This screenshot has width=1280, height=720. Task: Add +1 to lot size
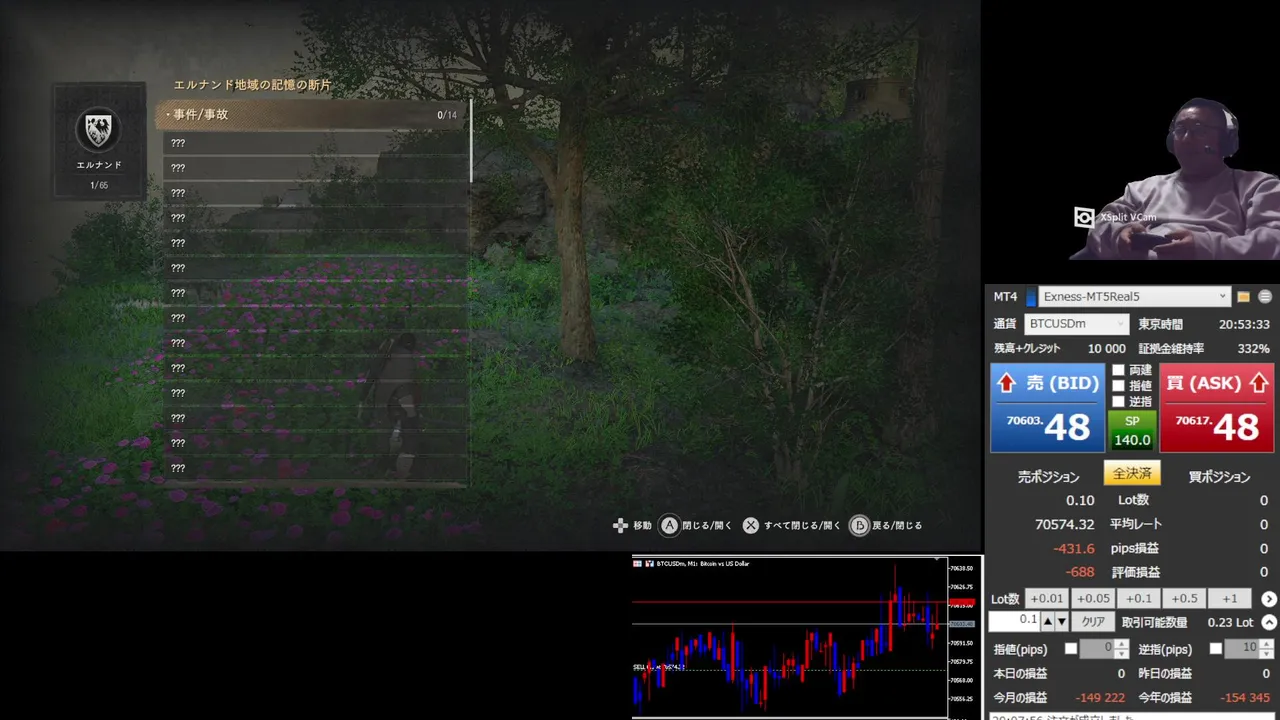pos(1230,599)
